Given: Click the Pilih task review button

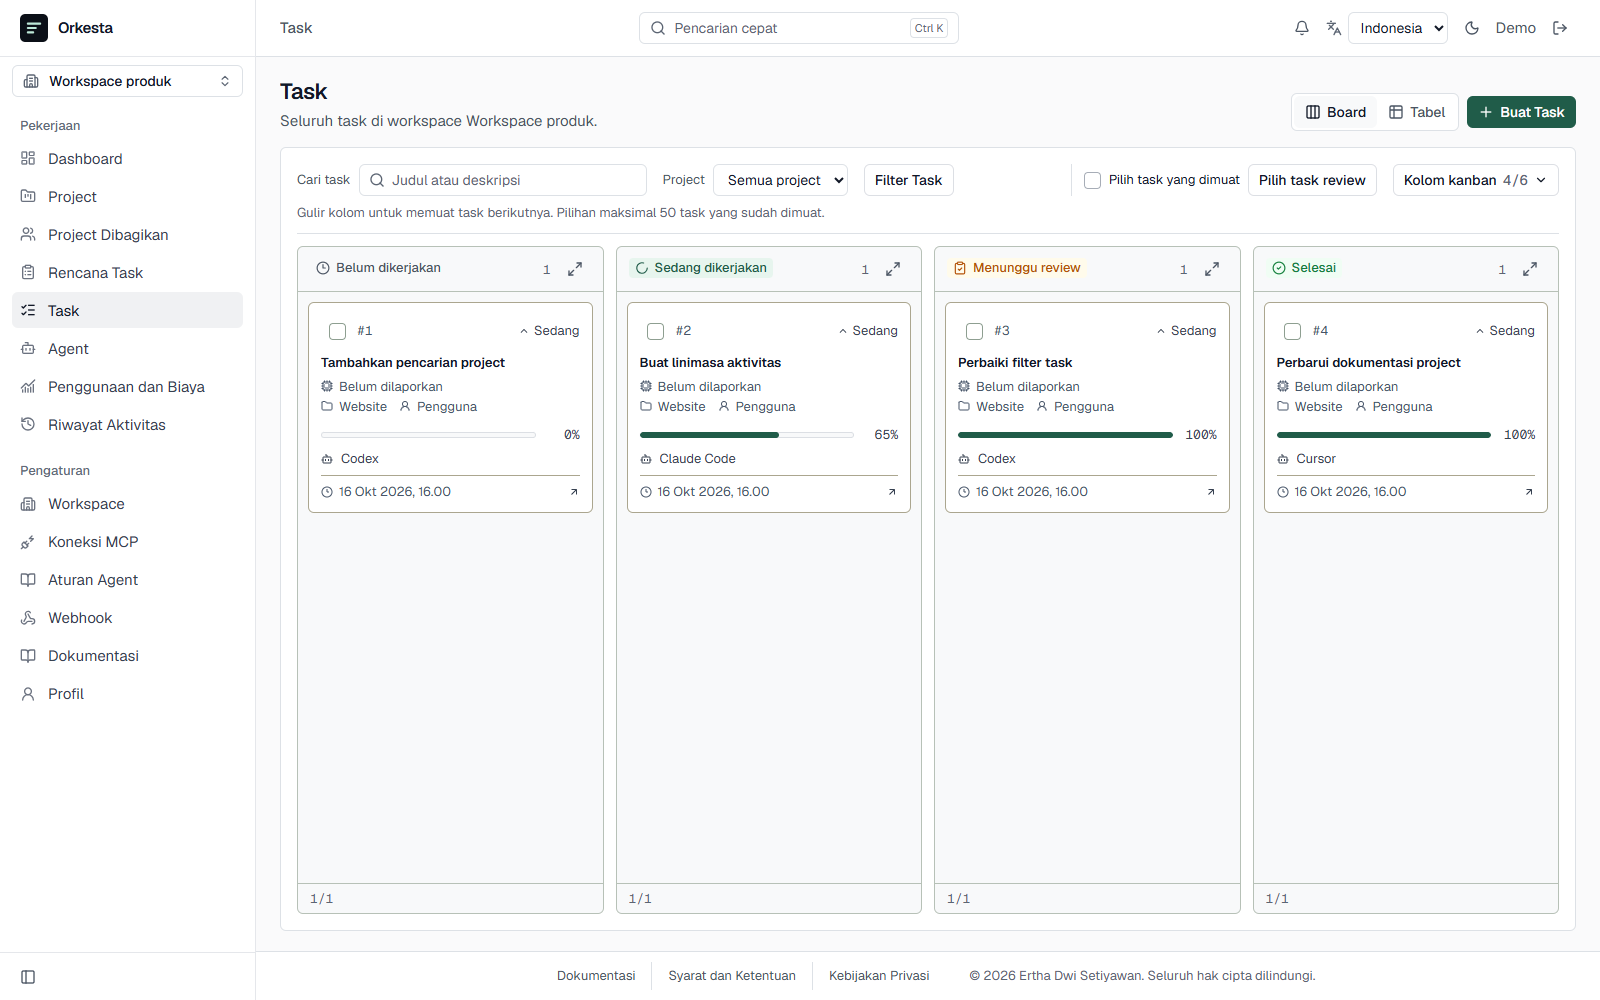Looking at the screenshot, I should click(x=1312, y=180).
